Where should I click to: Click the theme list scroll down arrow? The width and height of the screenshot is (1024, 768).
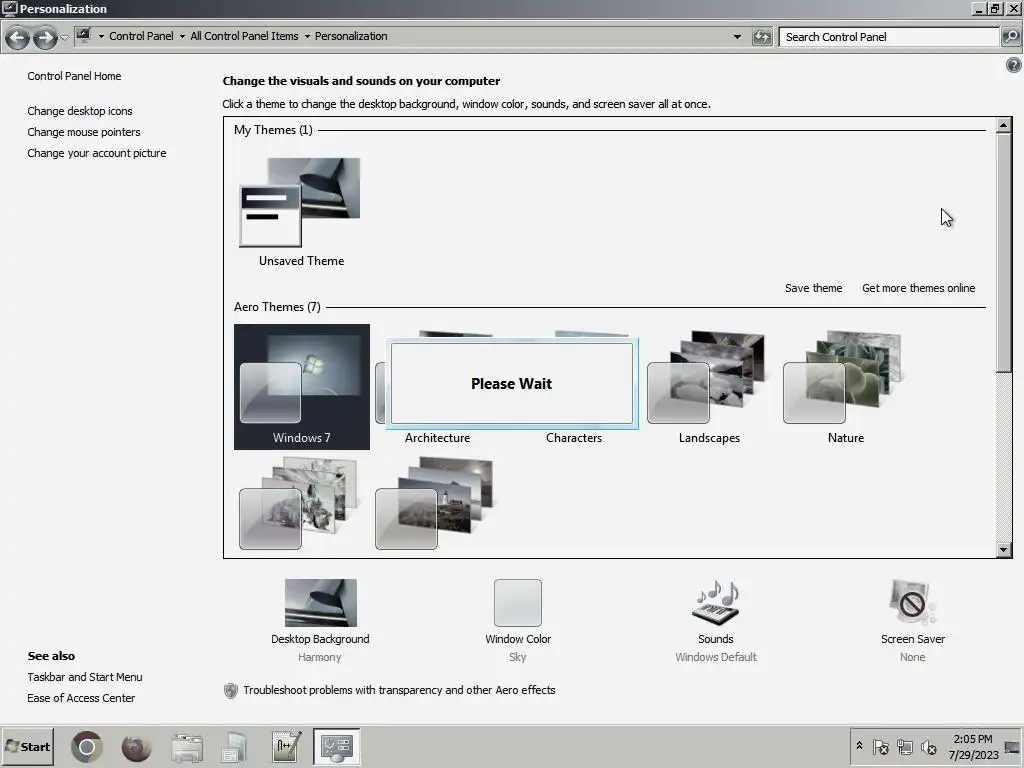click(1004, 550)
